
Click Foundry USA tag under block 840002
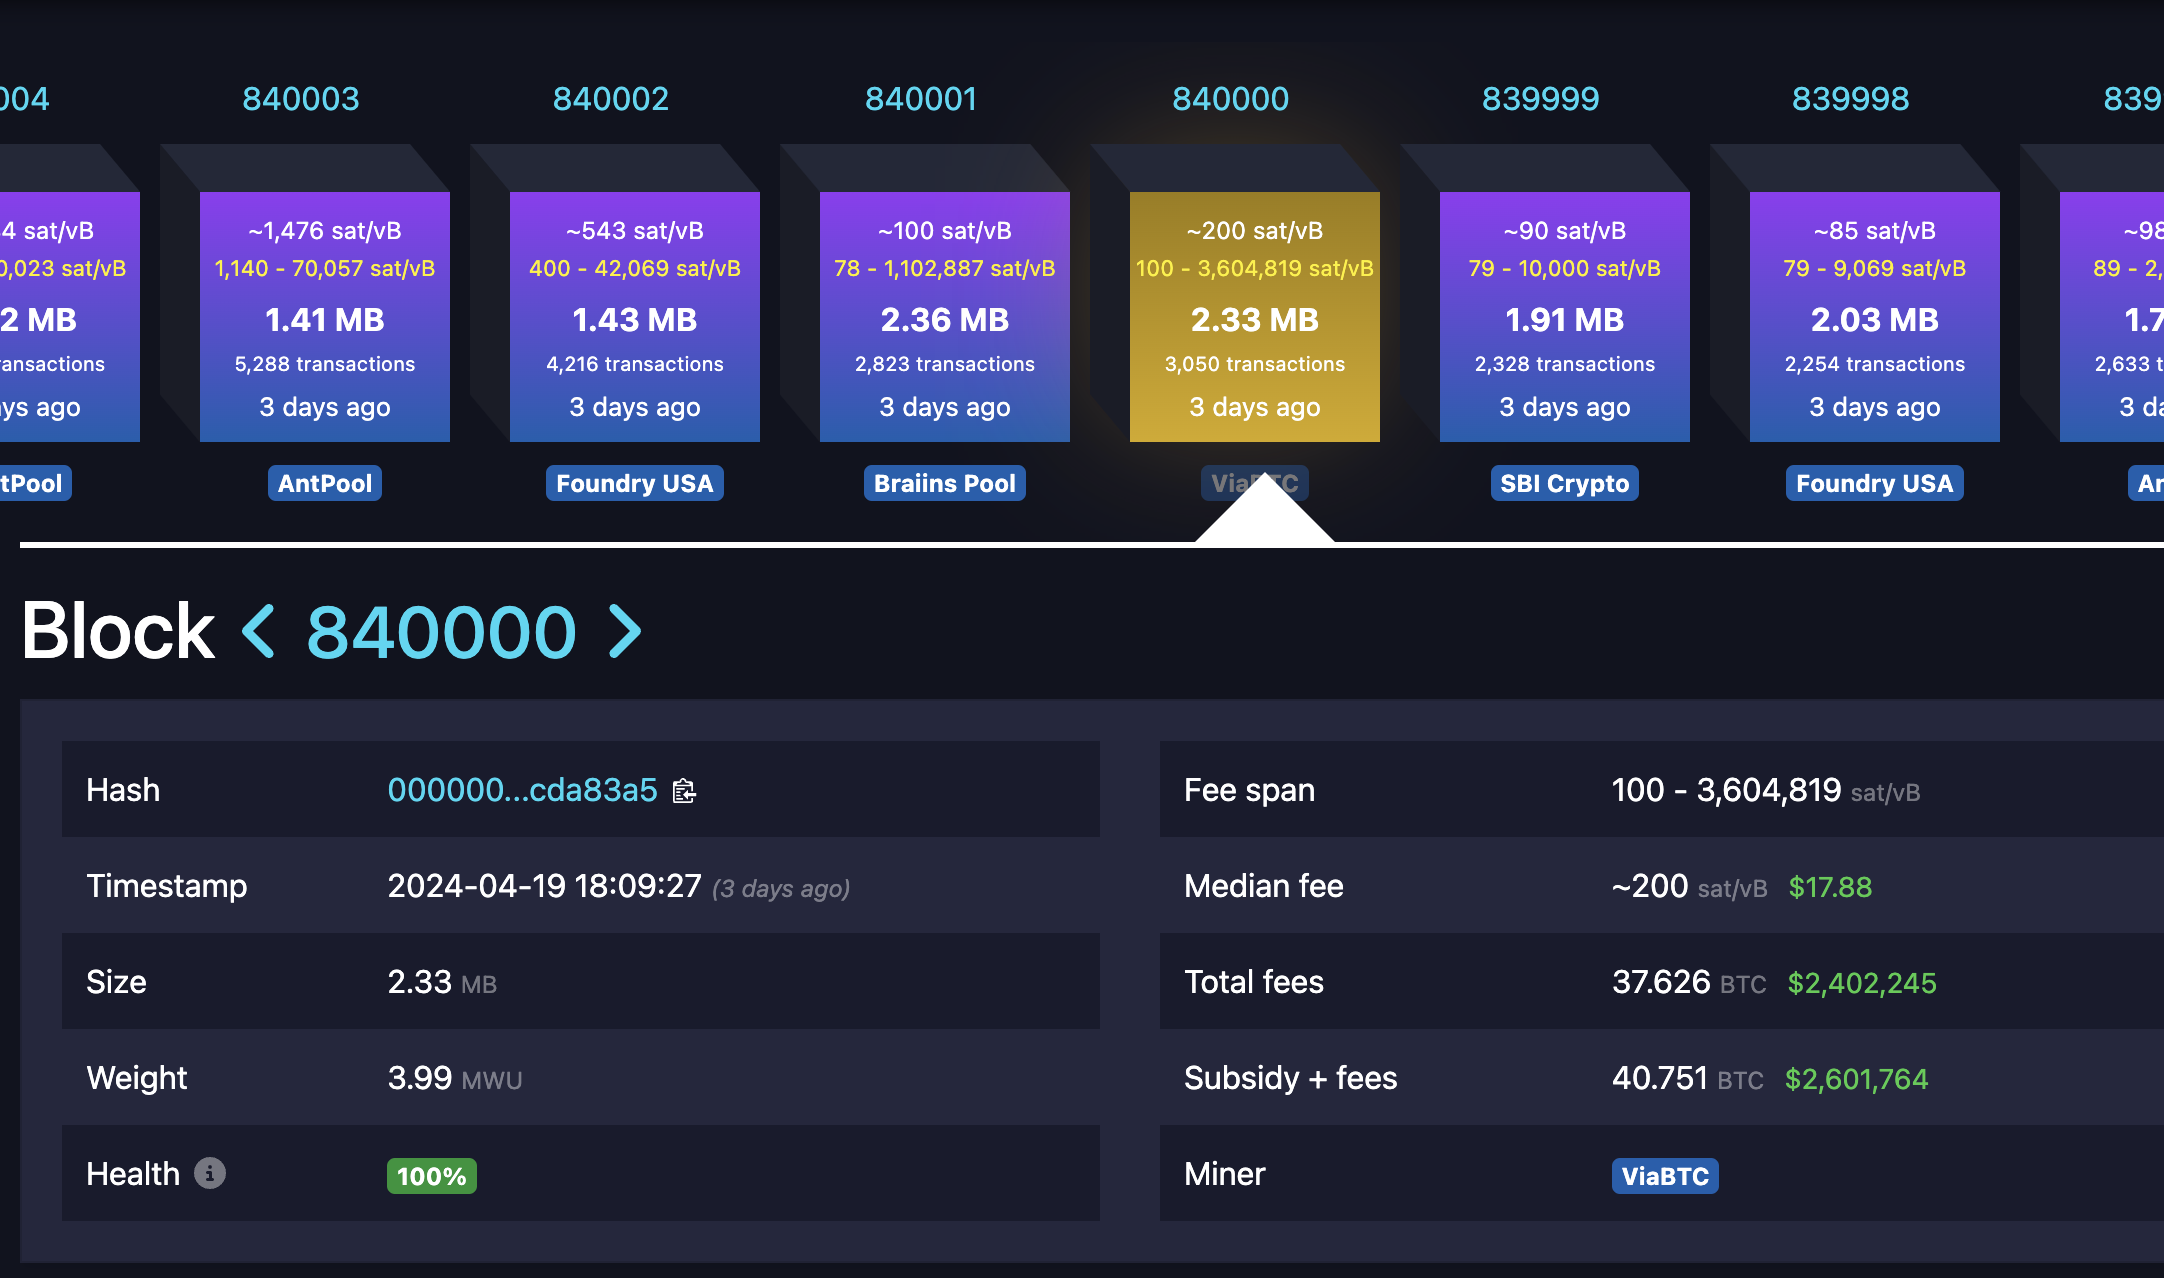(634, 484)
